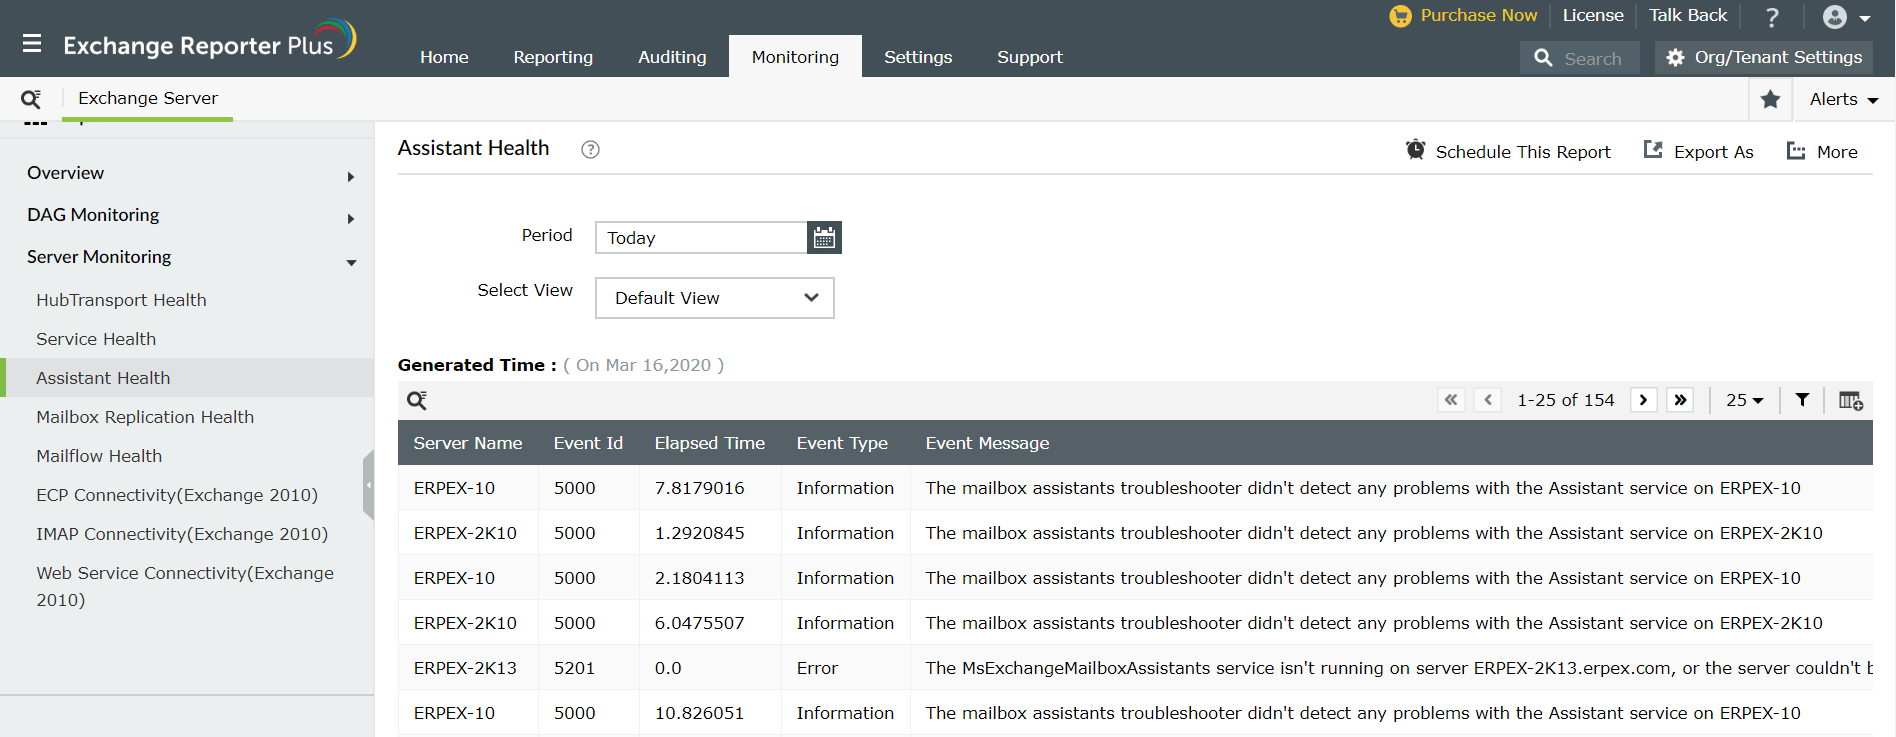Image resolution: width=1896 pixels, height=737 pixels.
Task: Open the Support tab
Action: (x=1030, y=57)
